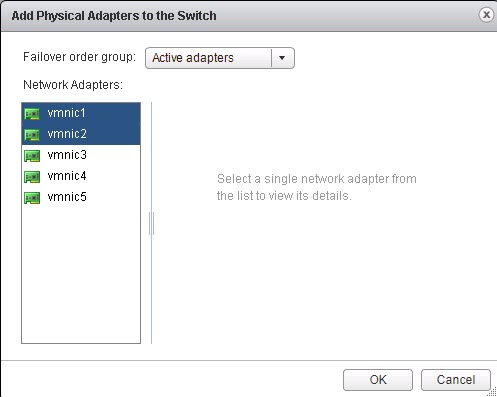Pick vmnic5 in the Network Adapters list

coord(81,197)
